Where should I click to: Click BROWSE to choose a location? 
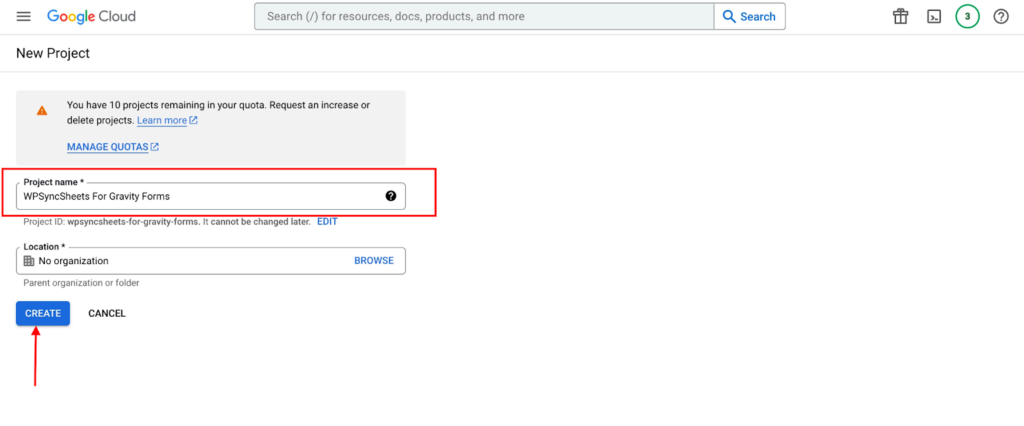pos(374,260)
